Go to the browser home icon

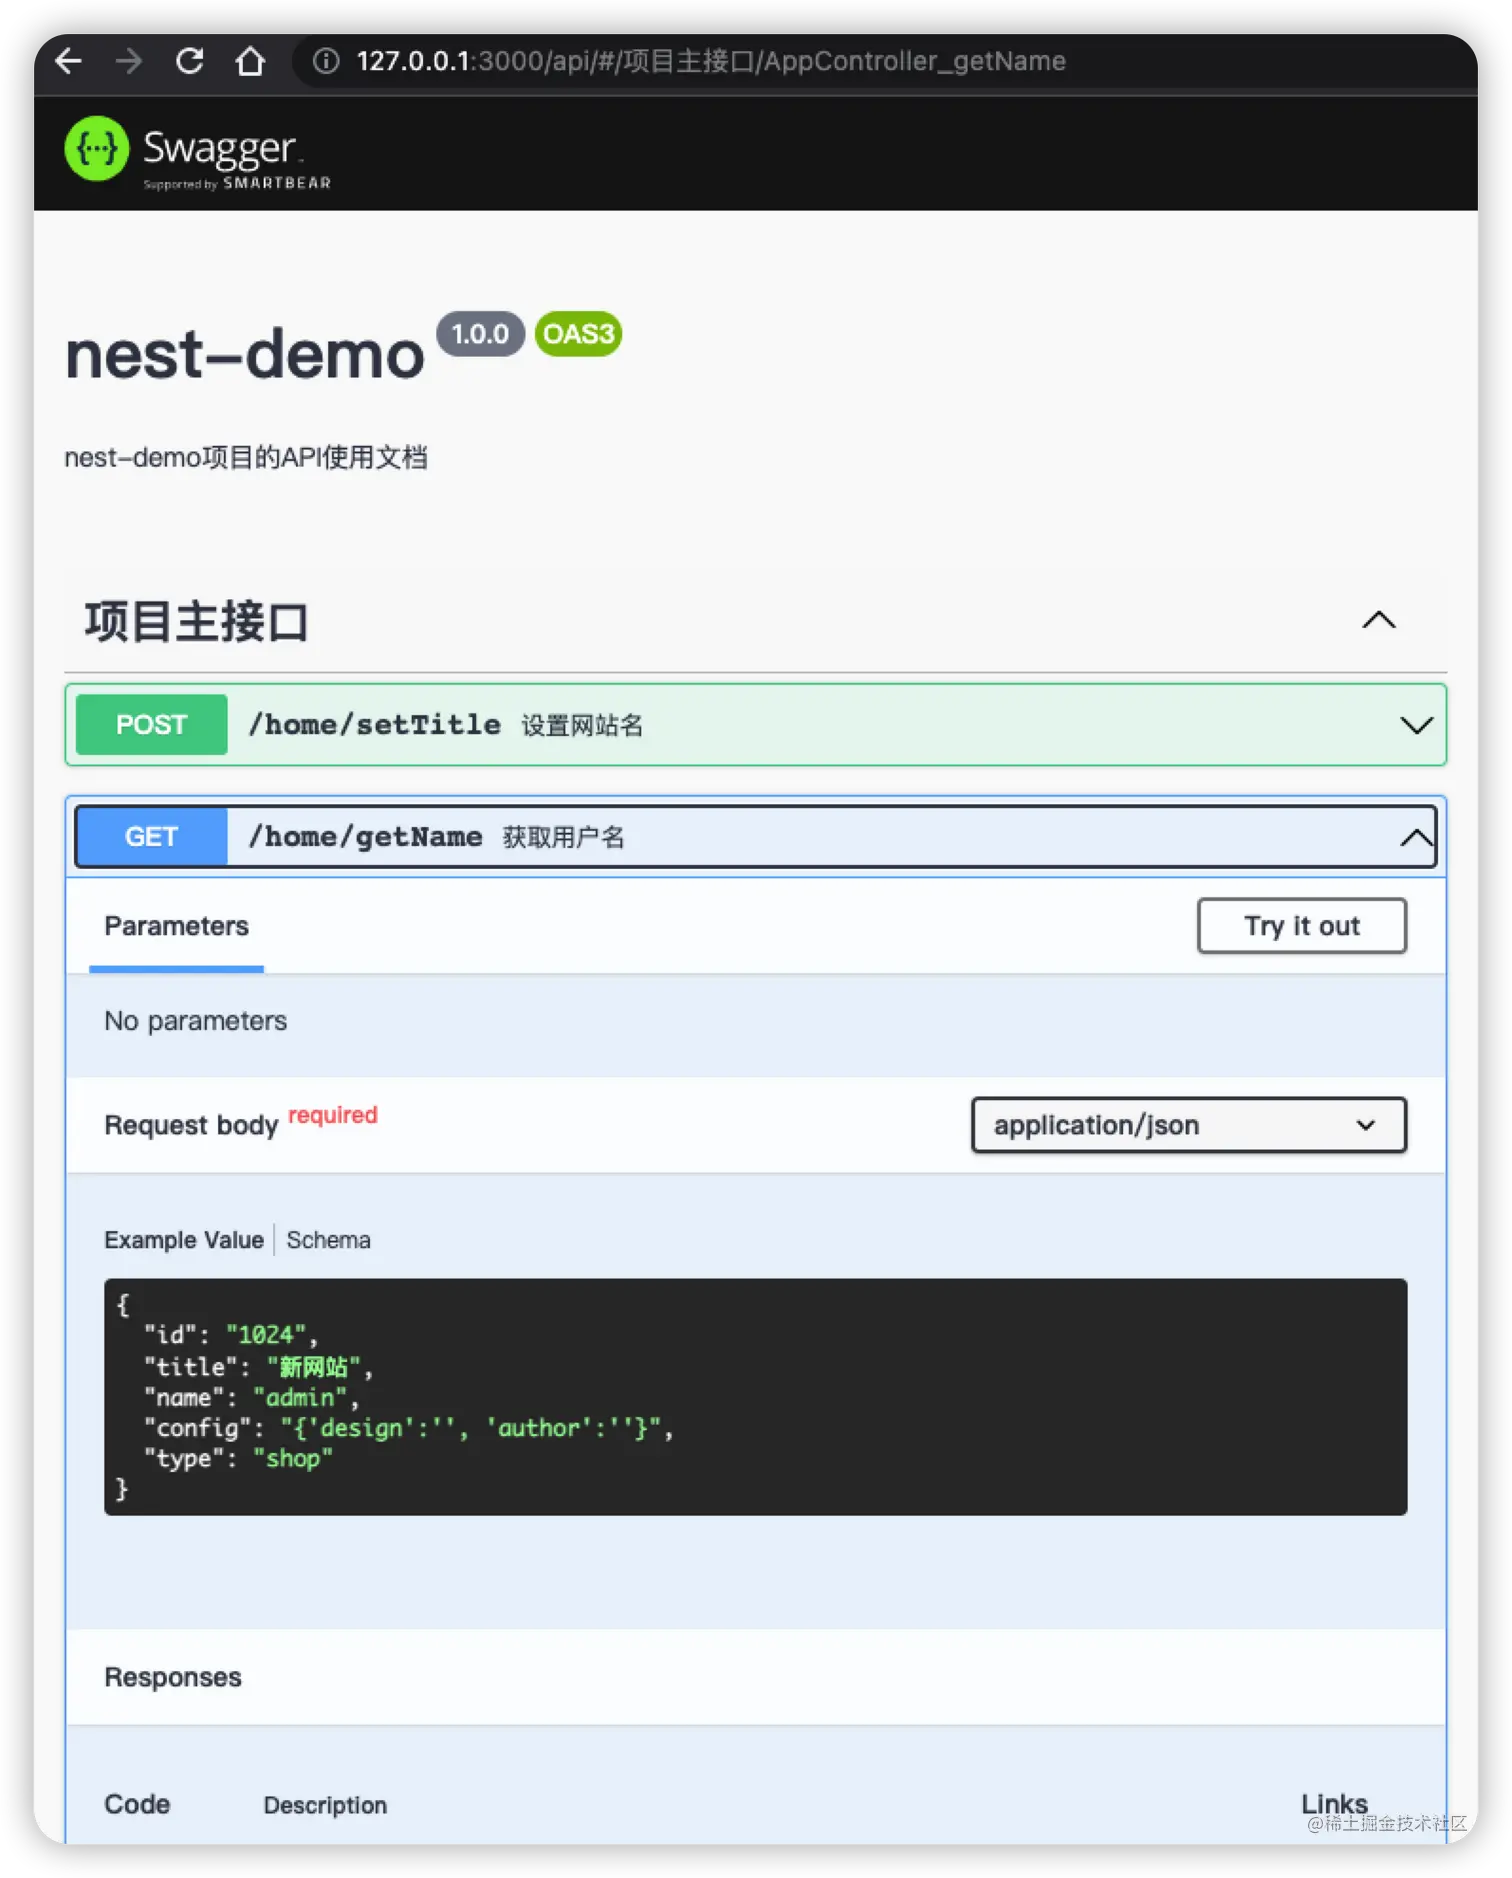pos(250,61)
